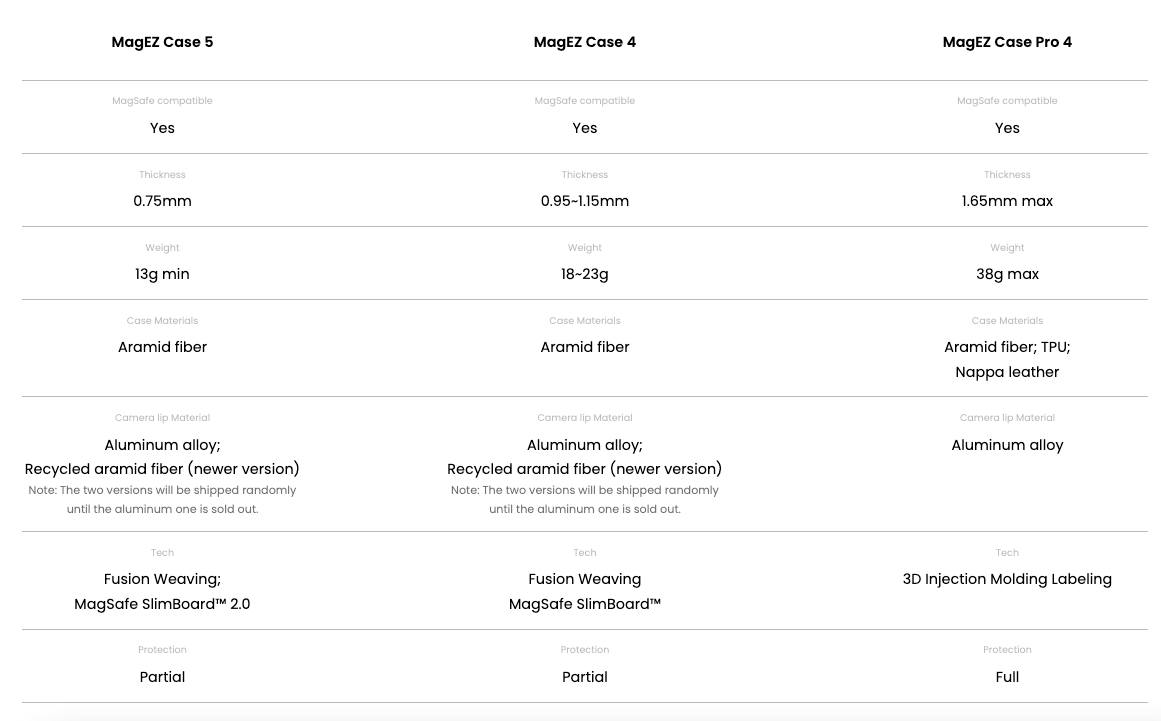Click Aramid fiber under MagEZ Case 5
1161x721 pixels.
click(162, 347)
